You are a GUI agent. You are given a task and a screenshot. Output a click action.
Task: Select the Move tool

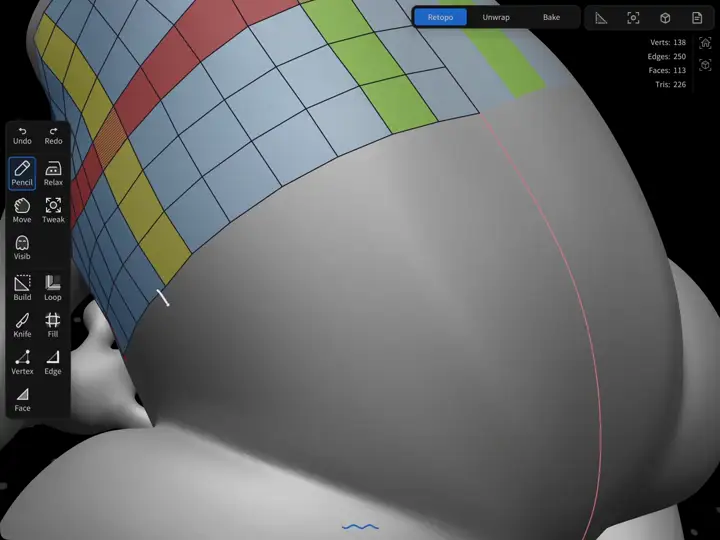22,210
